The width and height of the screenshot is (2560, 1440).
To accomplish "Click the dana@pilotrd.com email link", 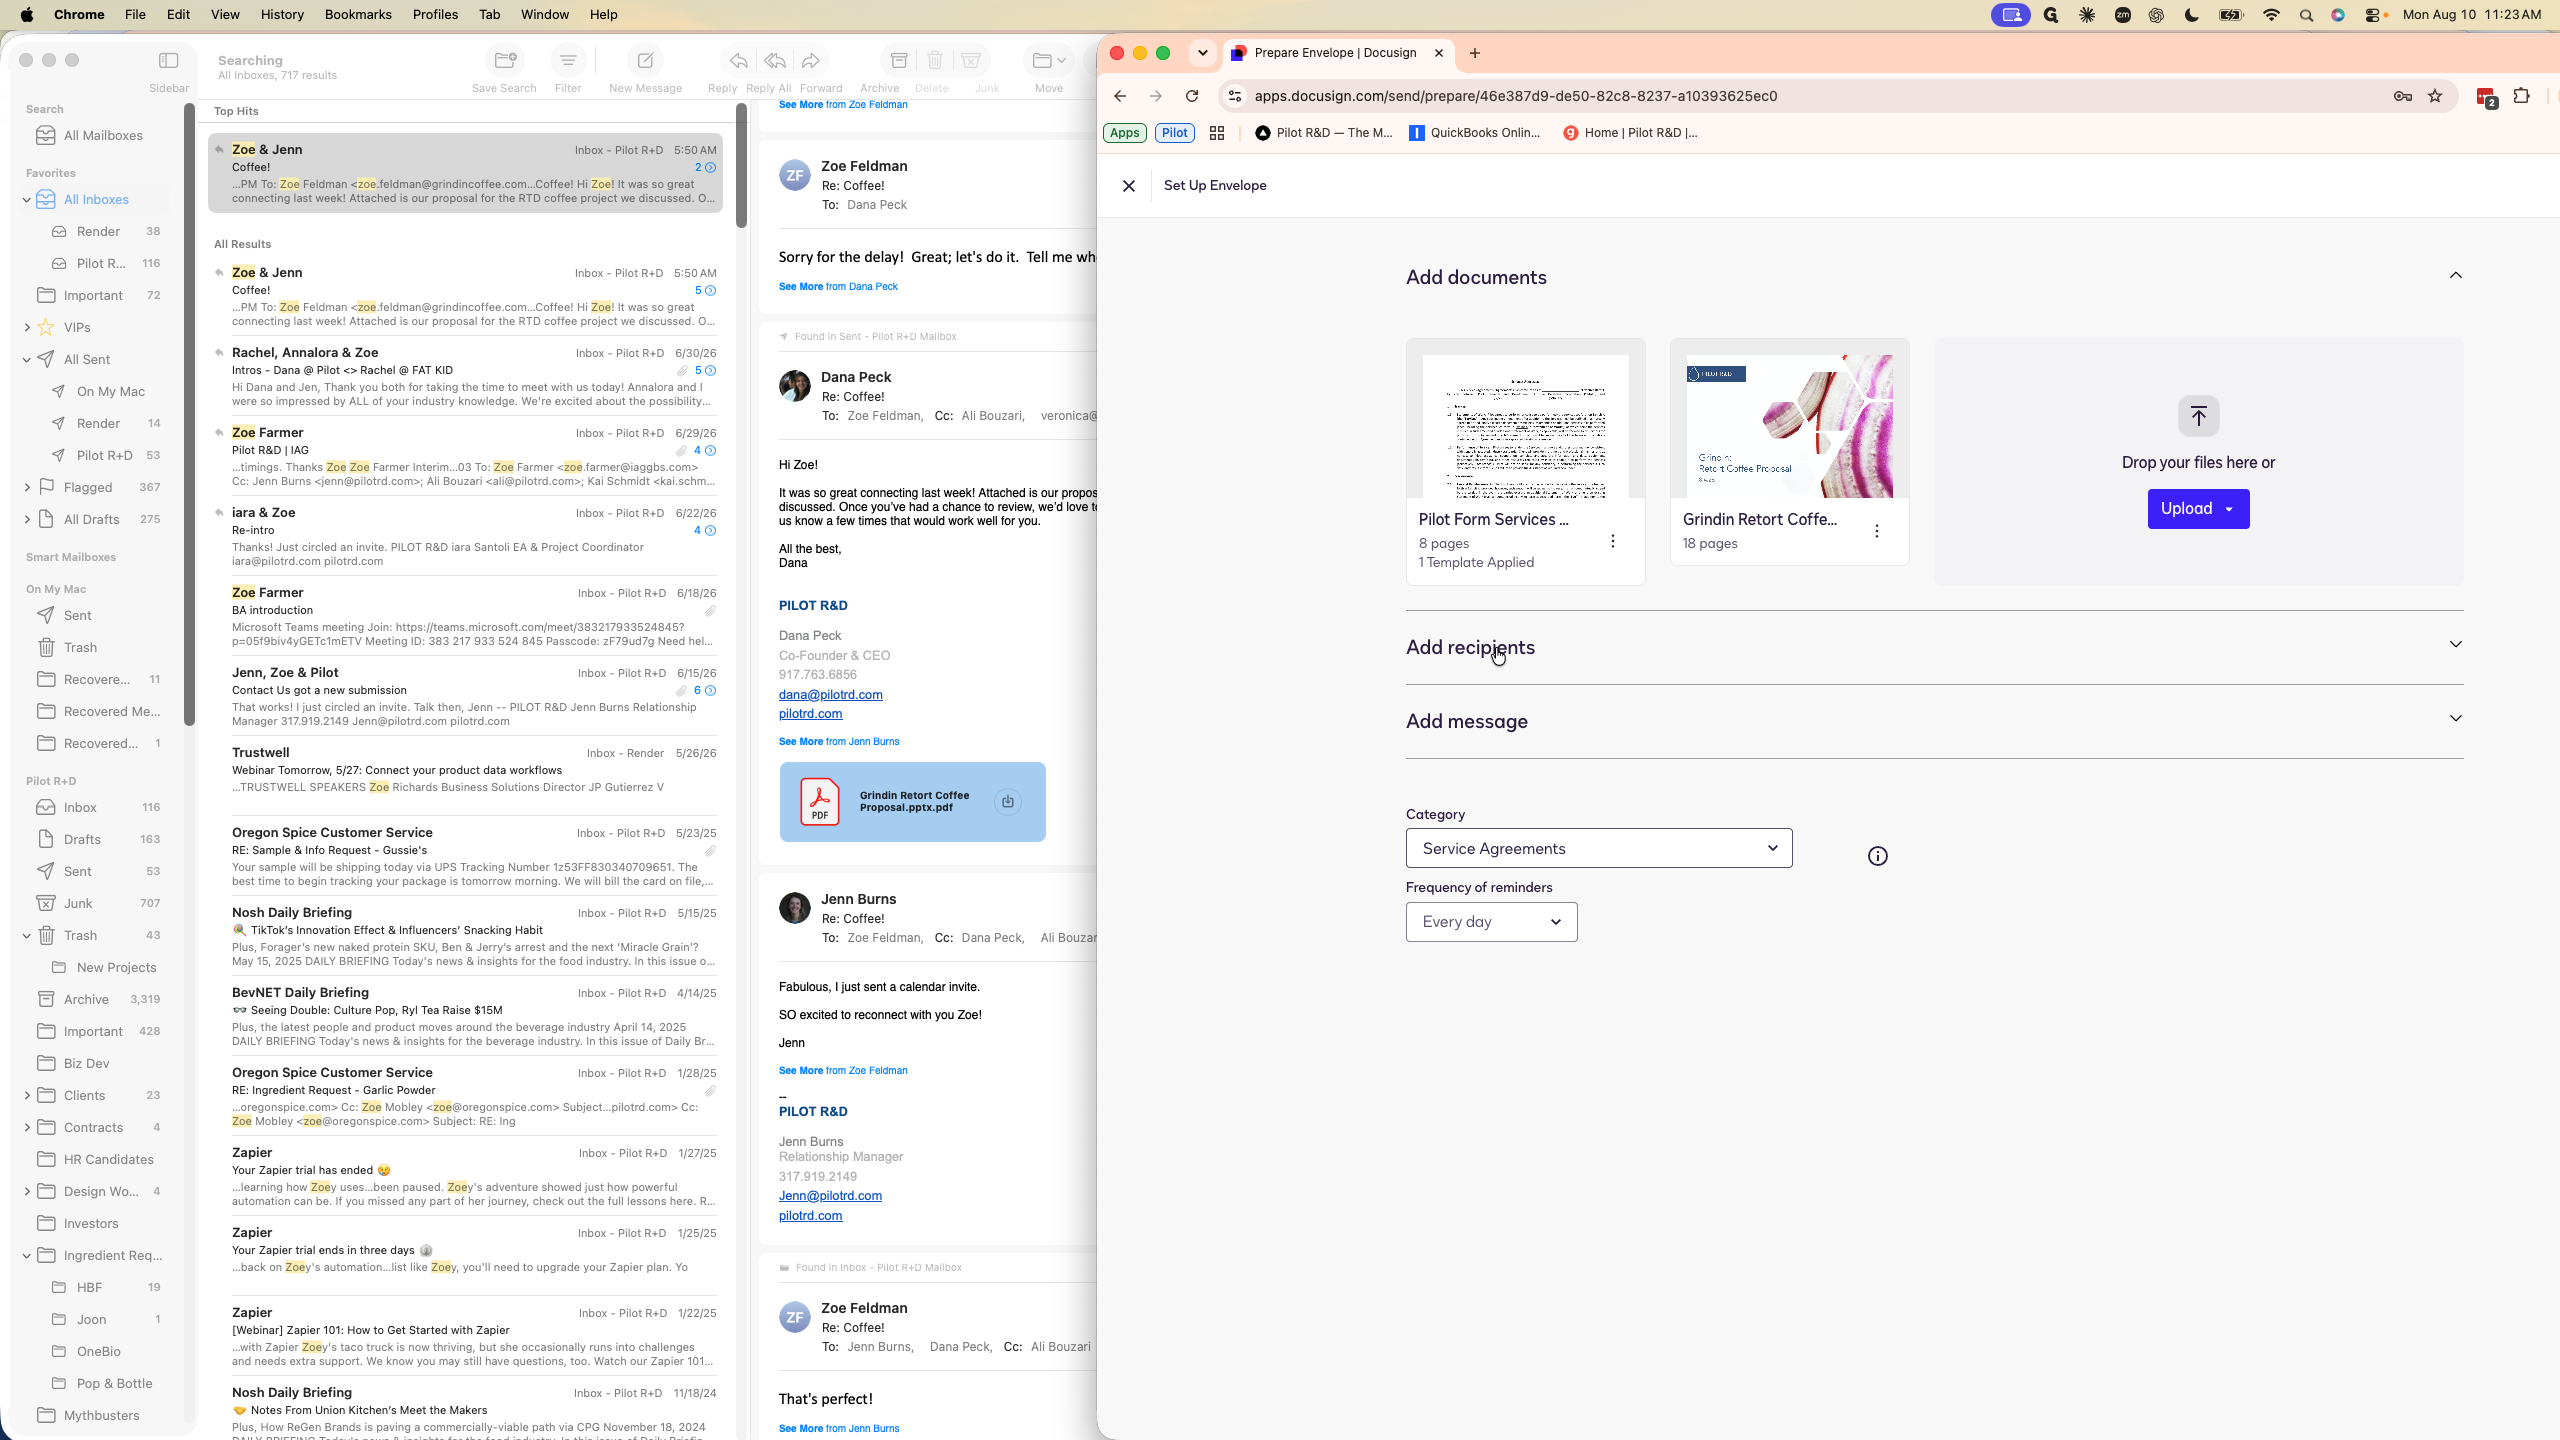I will click(x=830, y=695).
